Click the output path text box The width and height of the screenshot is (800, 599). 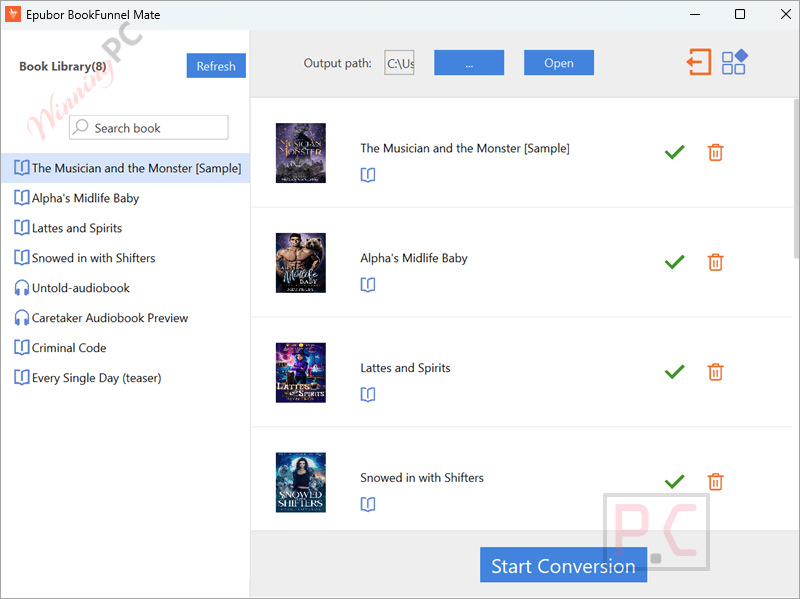pos(399,63)
